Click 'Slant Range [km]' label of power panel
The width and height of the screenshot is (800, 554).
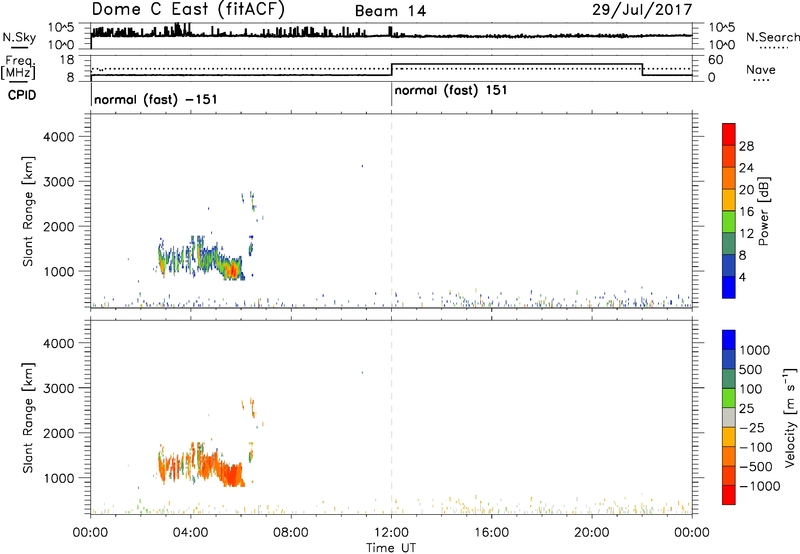click(x=28, y=211)
